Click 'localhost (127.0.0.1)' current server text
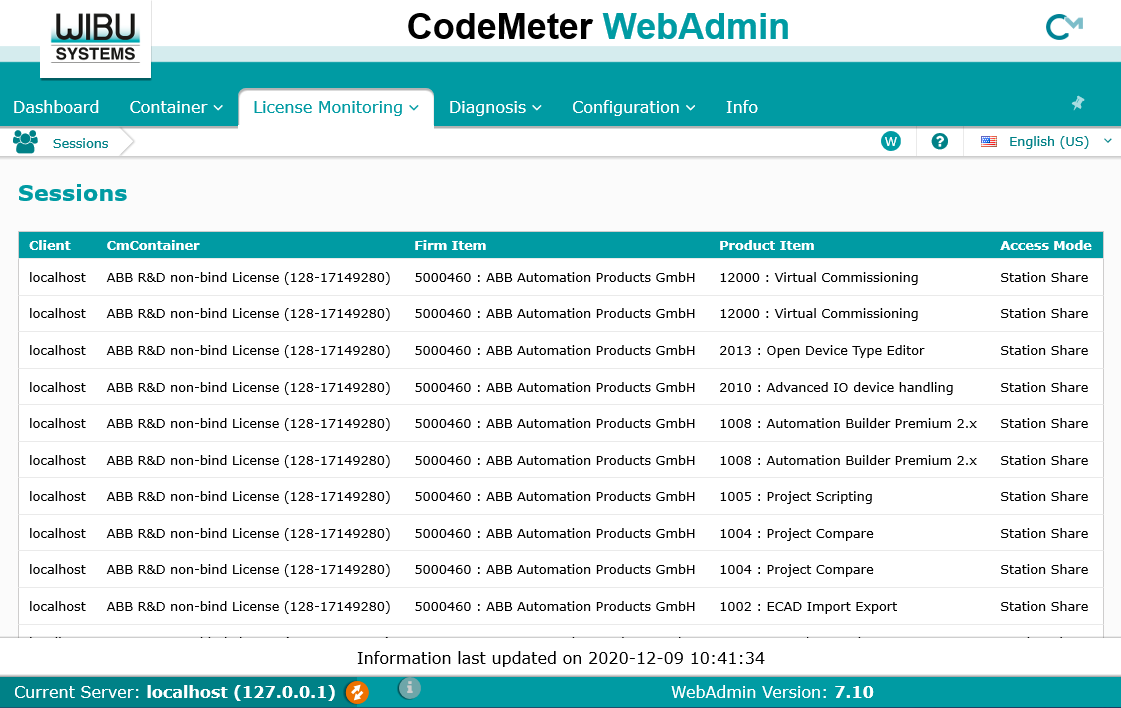The image size is (1121, 708). (x=241, y=692)
